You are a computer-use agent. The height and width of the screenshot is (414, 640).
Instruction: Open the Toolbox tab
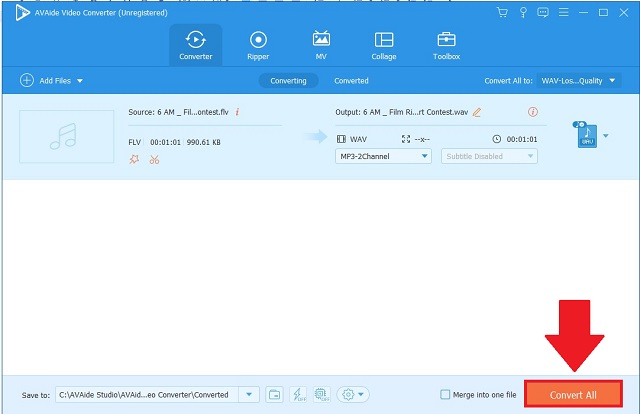click(x=446, y=45)
